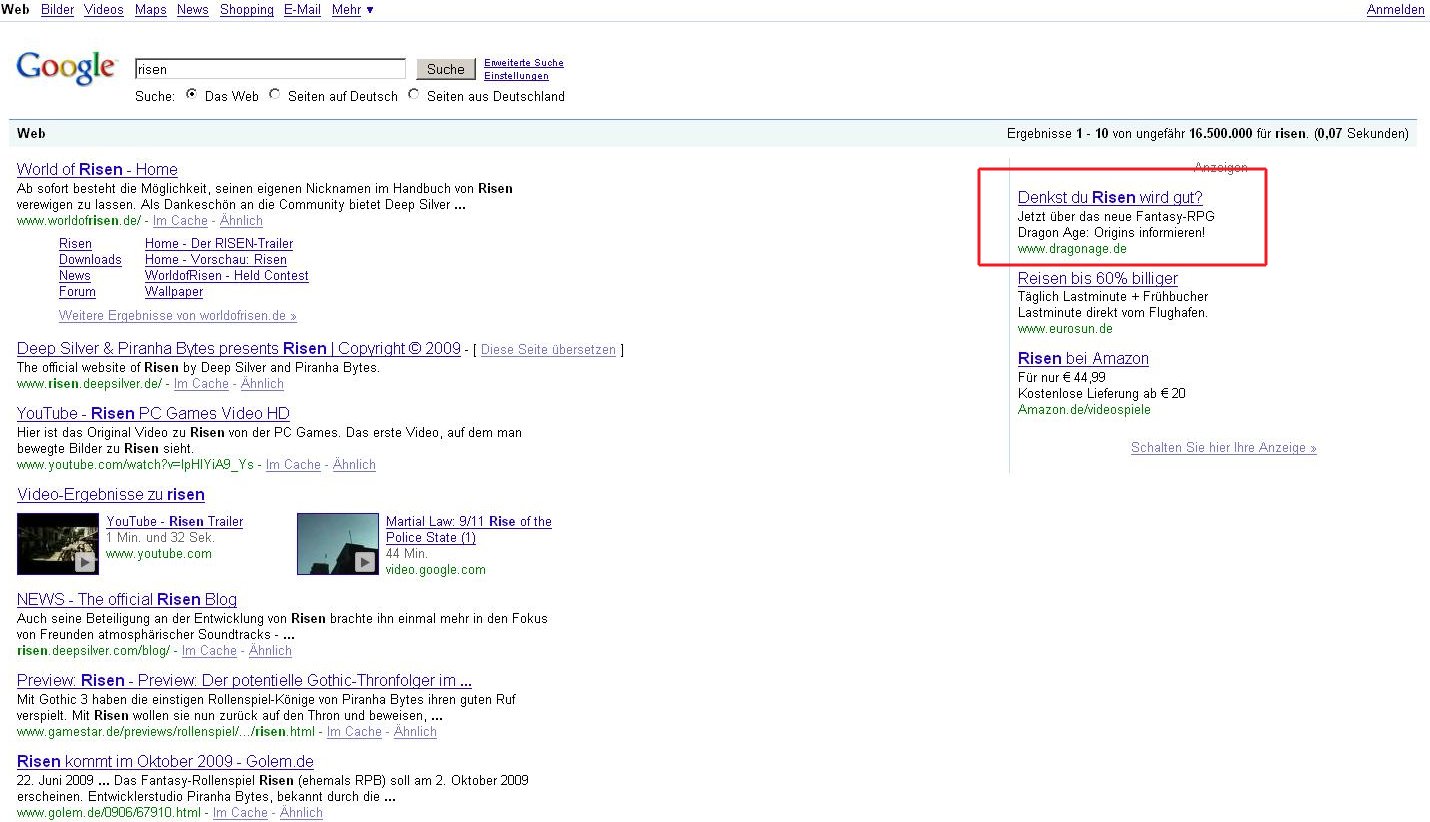The width and height of the screenshot is (1430, 822).
Task: Open Home - Der RISEN-Trailer sitelink
Action: (219, 244)
